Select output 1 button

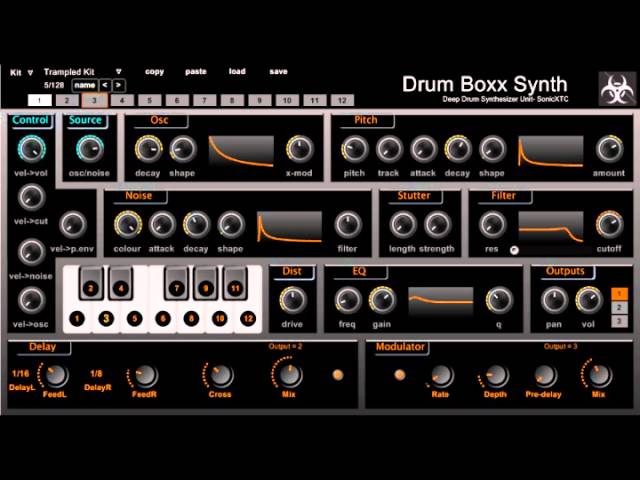(619, 294)
